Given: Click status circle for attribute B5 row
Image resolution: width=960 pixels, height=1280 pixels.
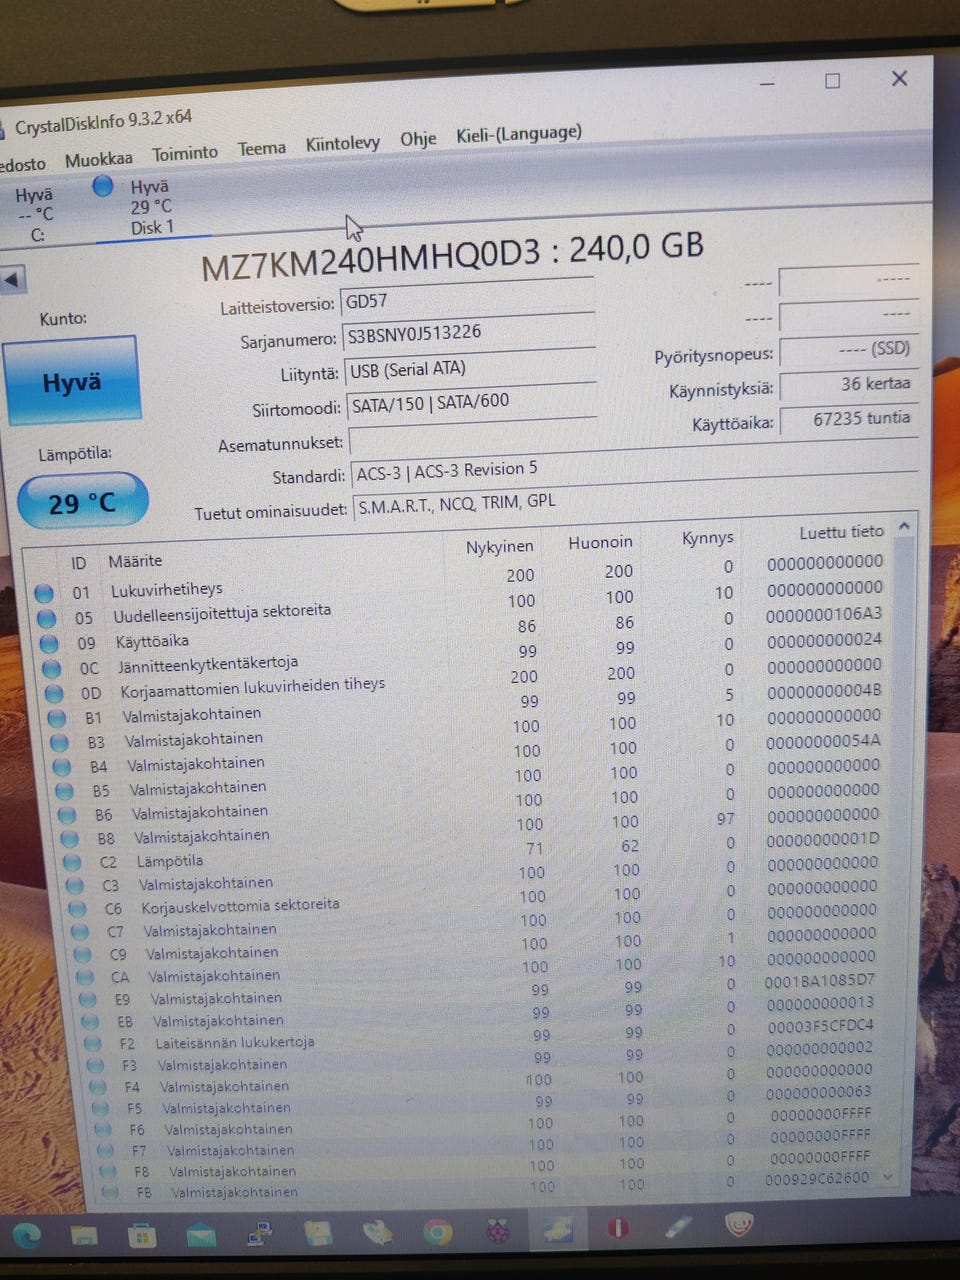Looking at the screenshot, I should pos(65,791).
